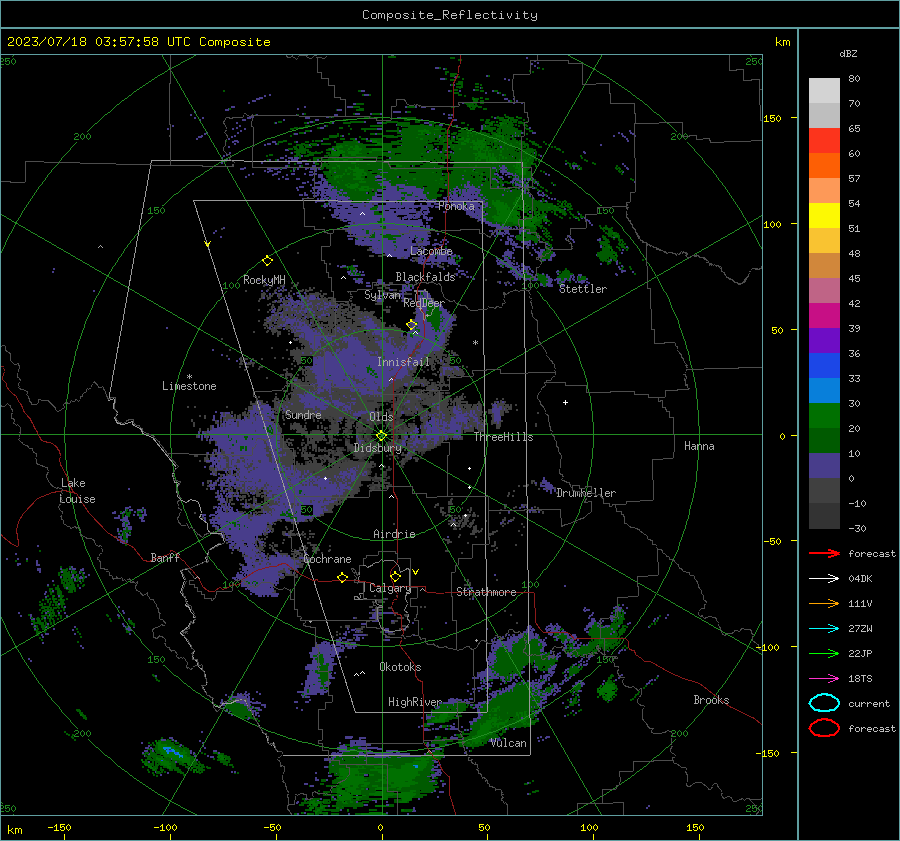Click the cyan 27ZW arrow in legend

824,629
